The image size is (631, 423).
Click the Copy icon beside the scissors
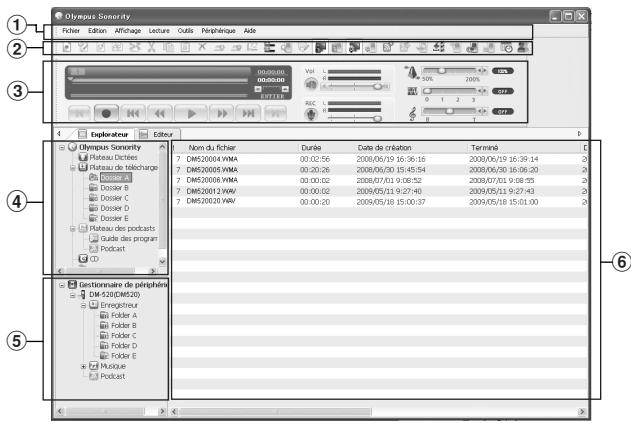click(168, 47)
